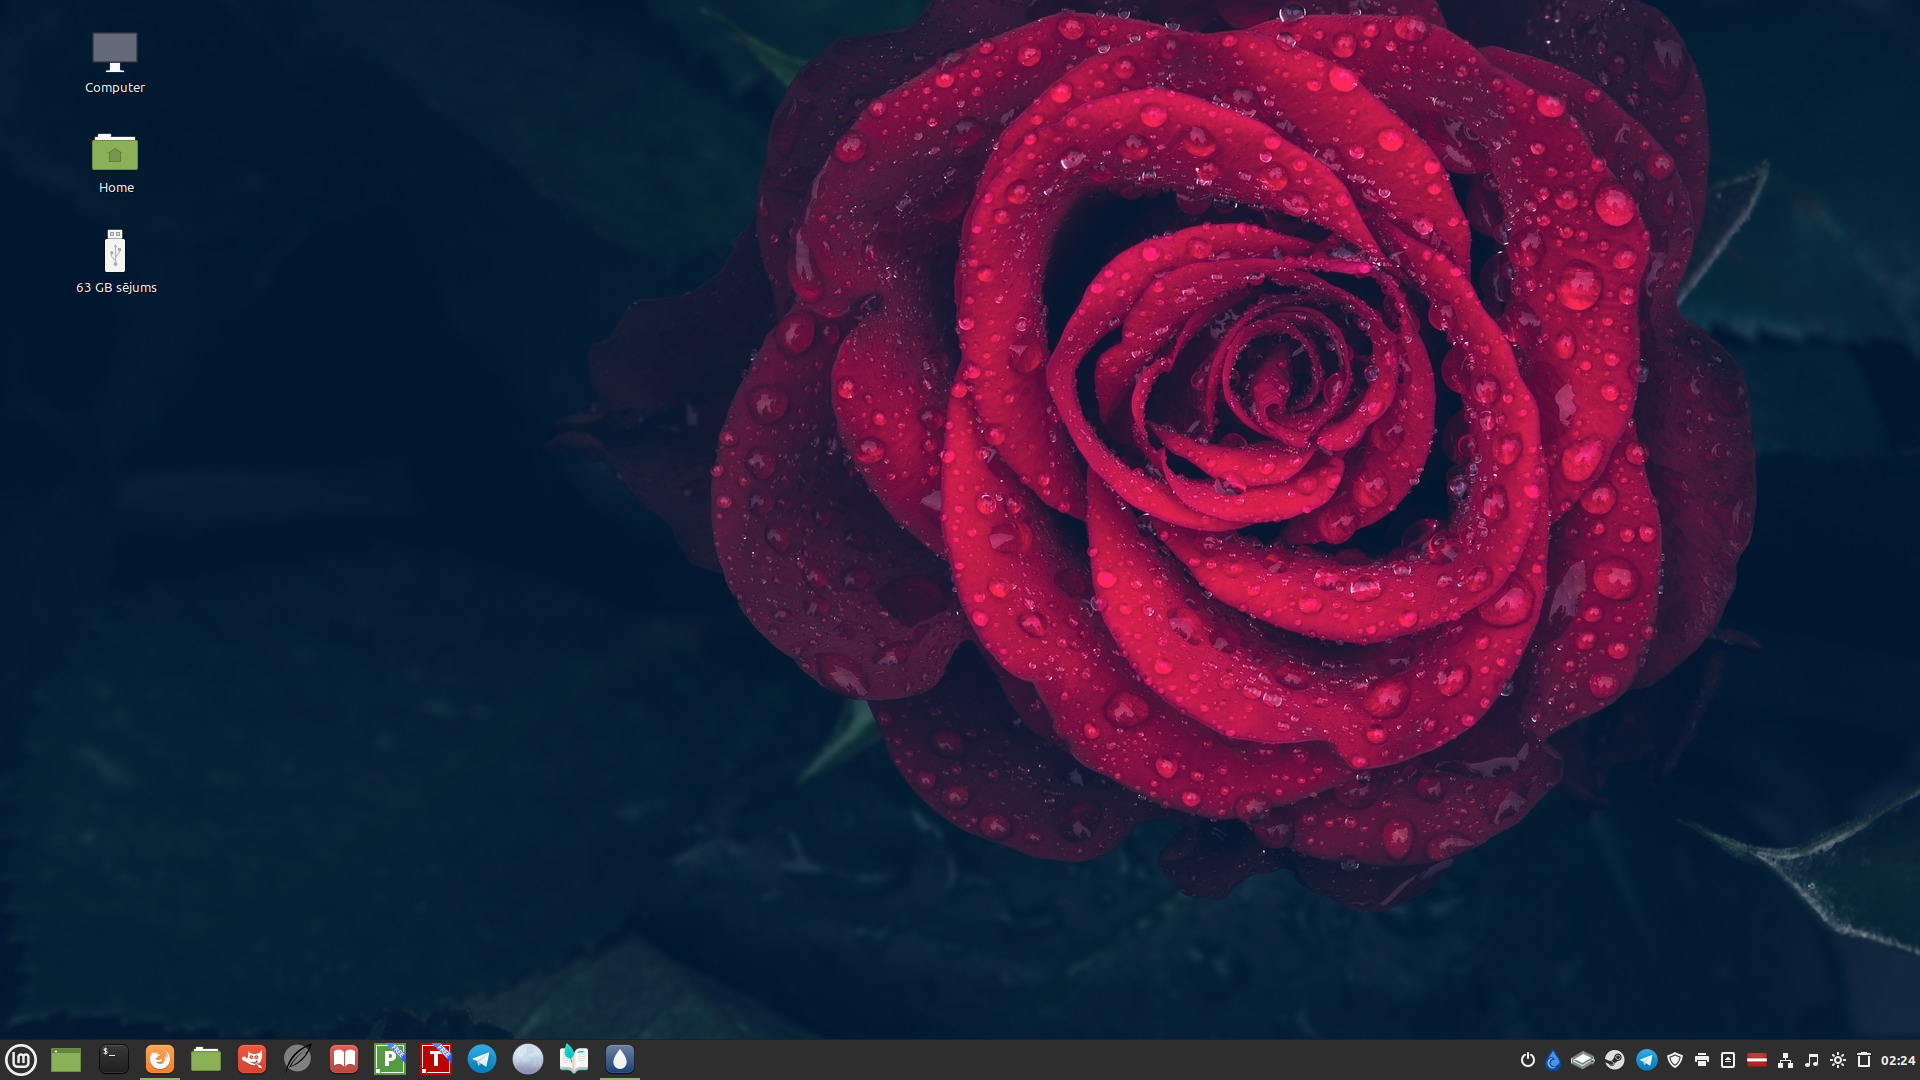
Task: Open the red book reader app
Action: 344,1059
